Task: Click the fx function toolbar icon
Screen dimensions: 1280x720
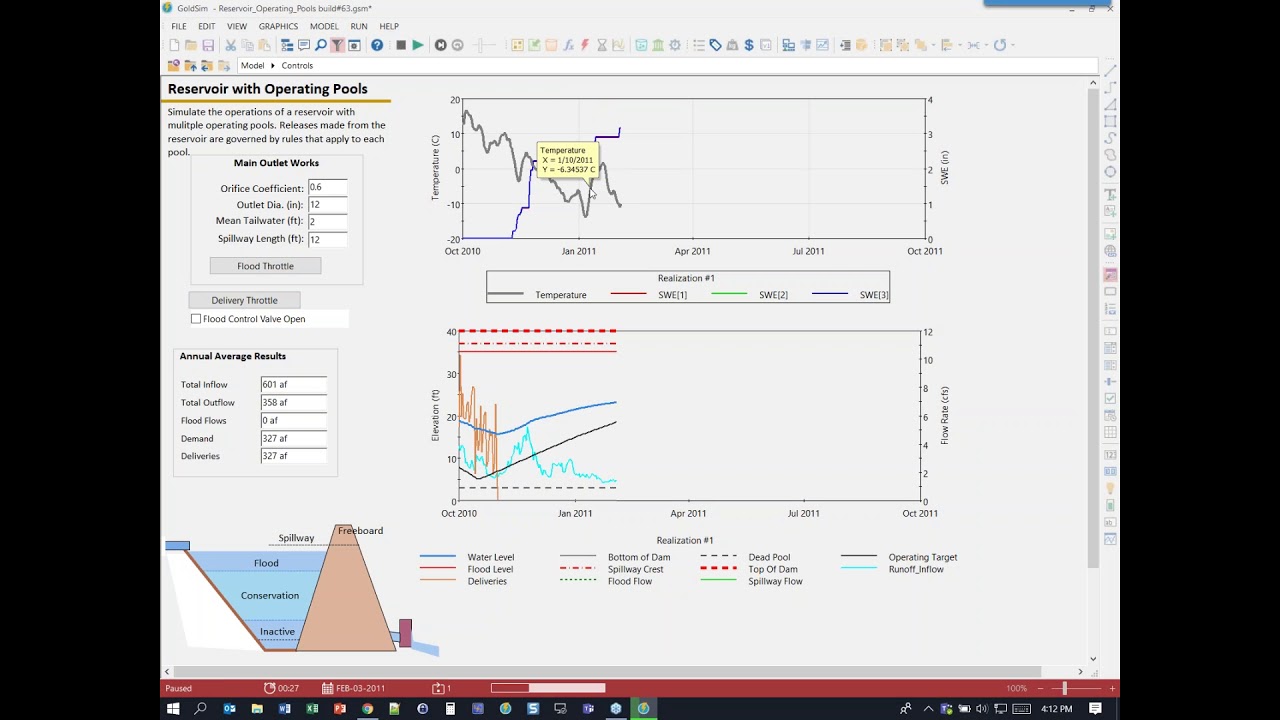Action: point(568,45)
